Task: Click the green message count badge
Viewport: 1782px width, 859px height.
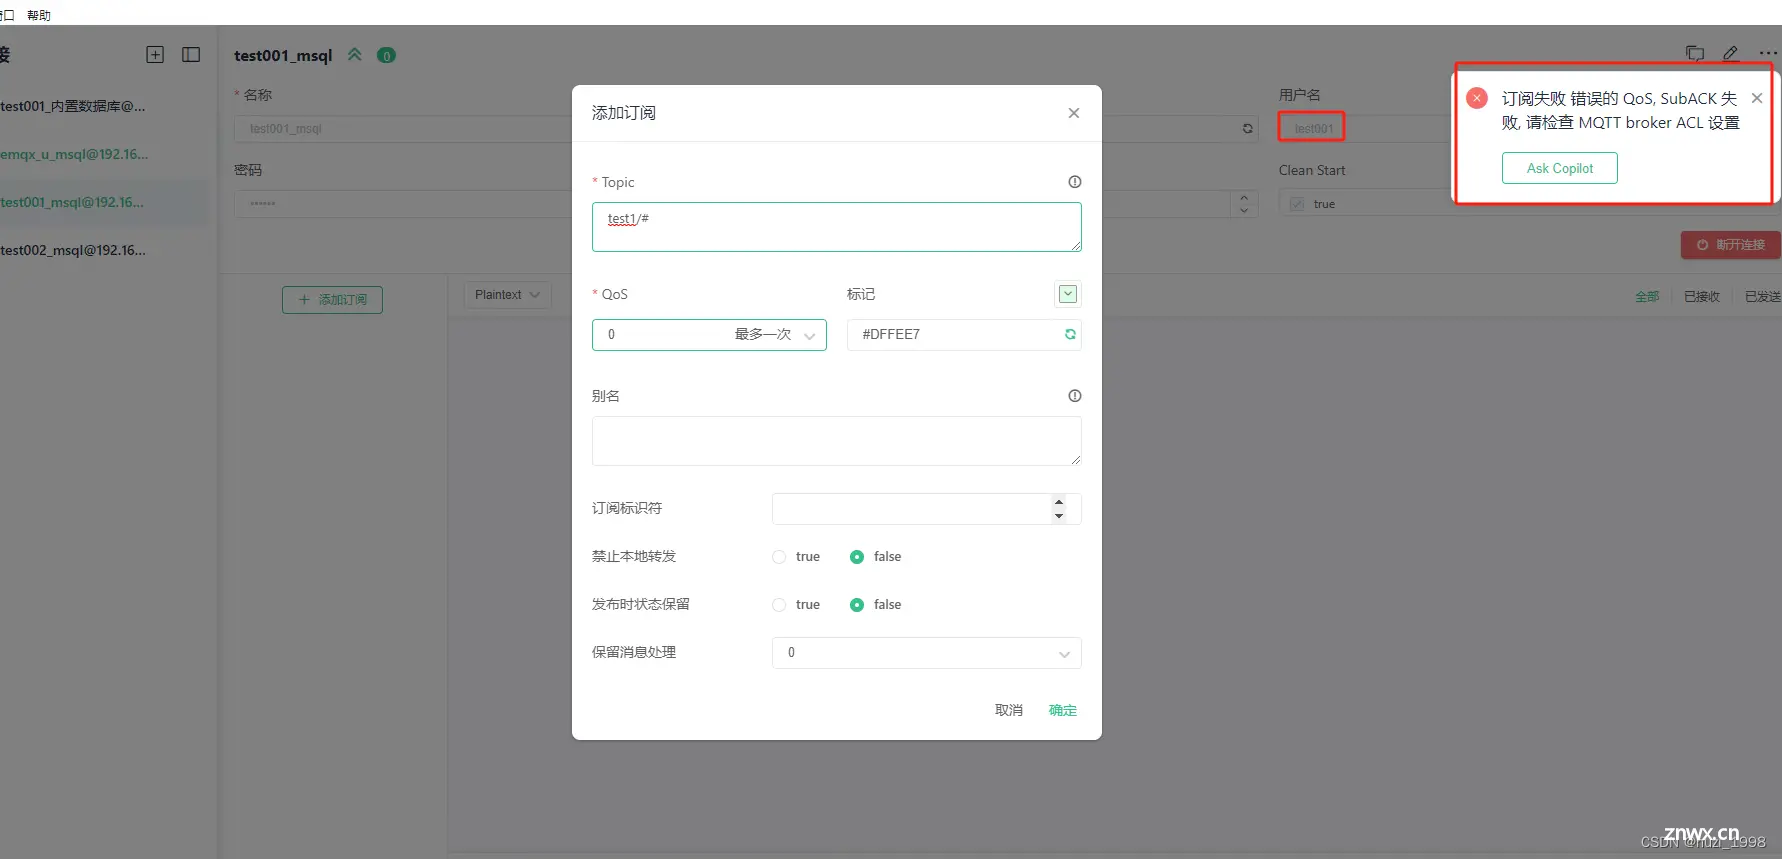Action: pyautogui.click(x=386, y=56)
